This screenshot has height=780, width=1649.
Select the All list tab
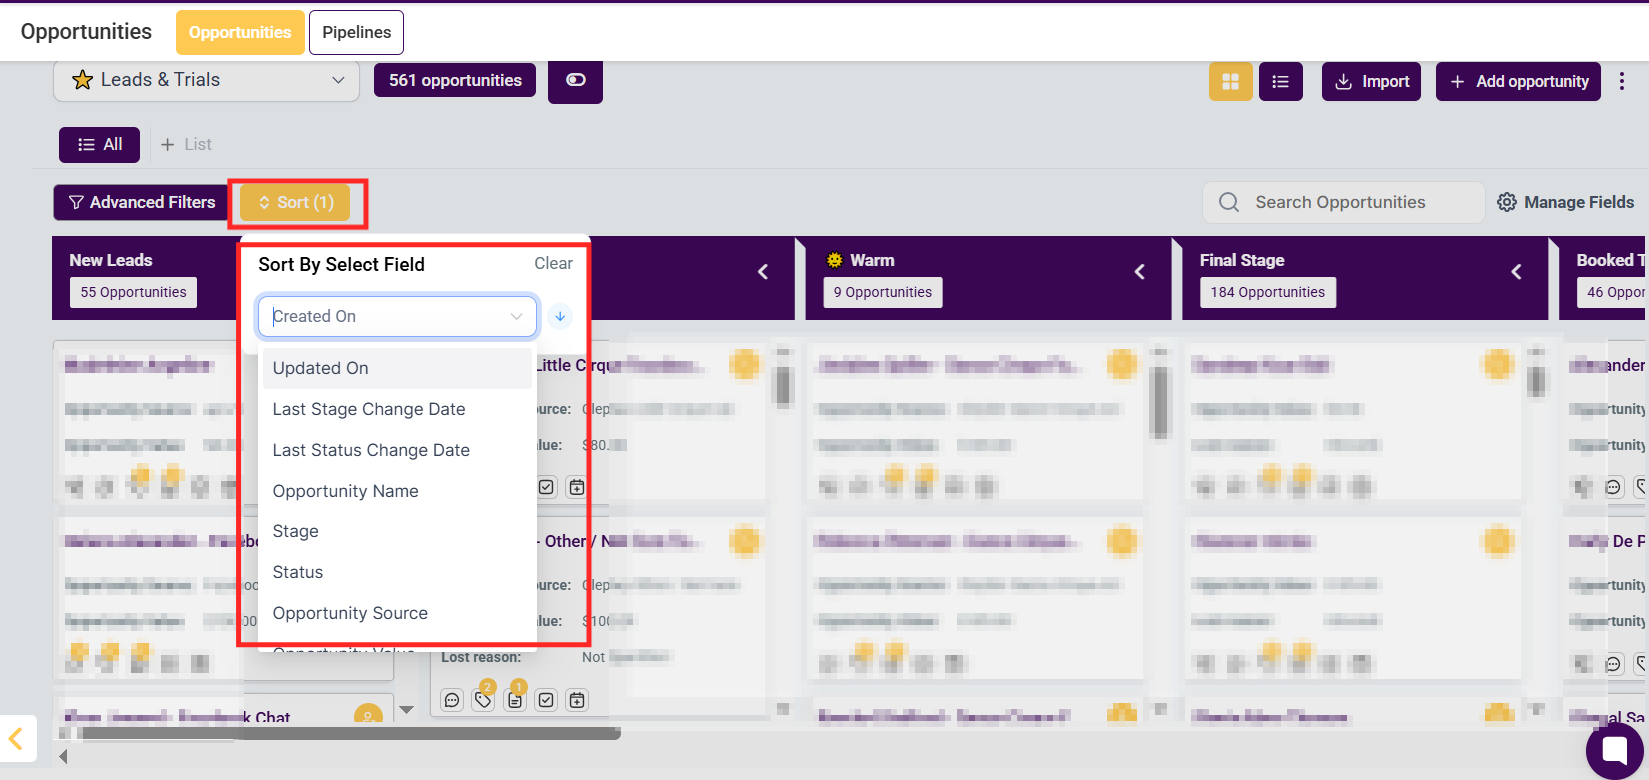(100, 144)
